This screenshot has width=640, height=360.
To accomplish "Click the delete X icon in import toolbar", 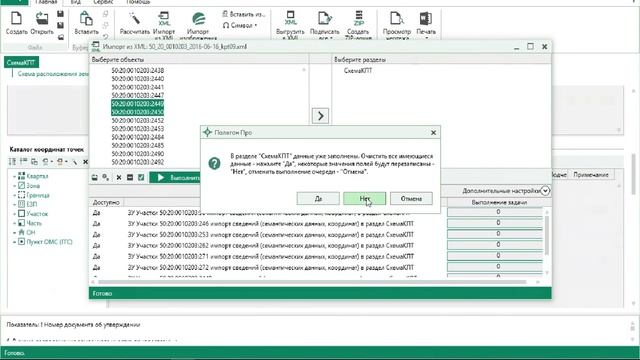I will [x=119, y=178].
